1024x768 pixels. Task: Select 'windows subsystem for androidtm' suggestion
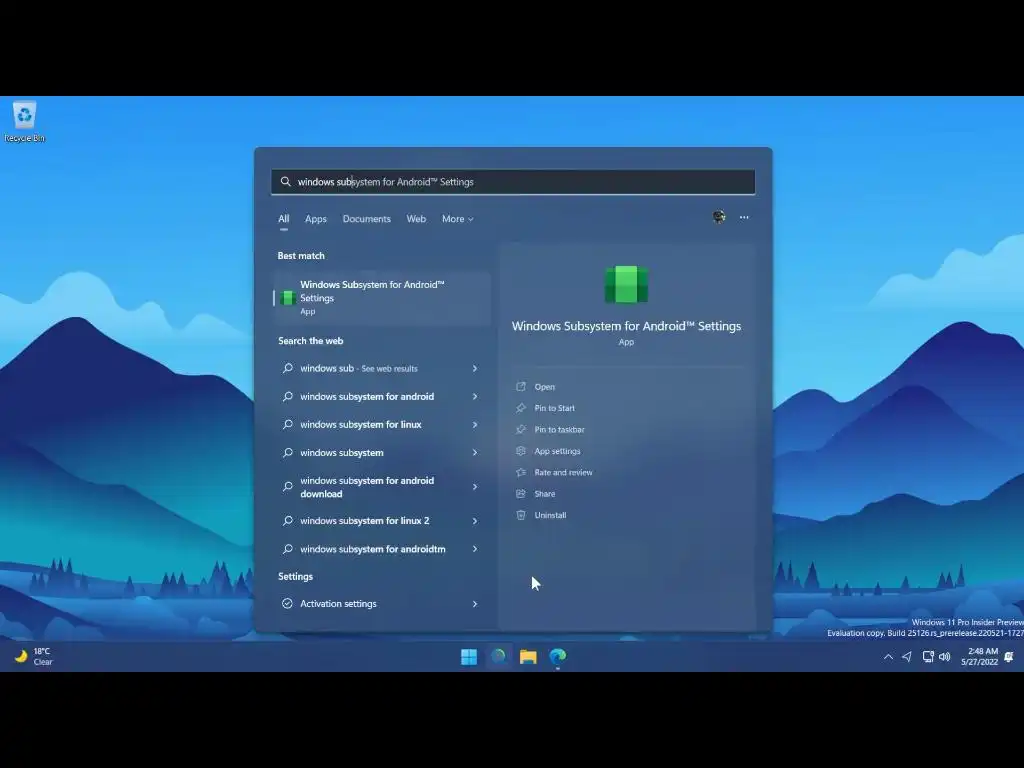coord(372,549)
